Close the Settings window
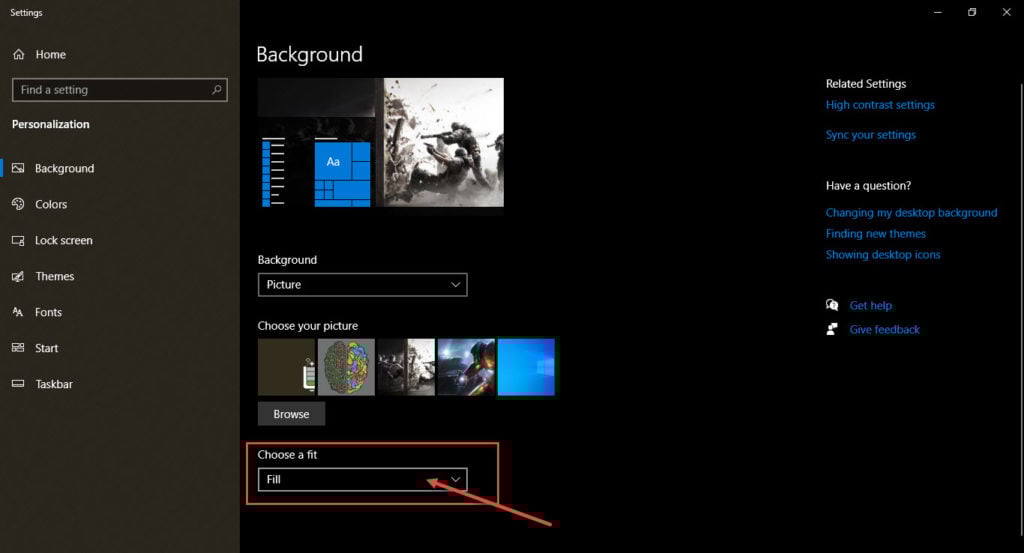This screenshot has height=553, width=1024. pos(1006,12)
